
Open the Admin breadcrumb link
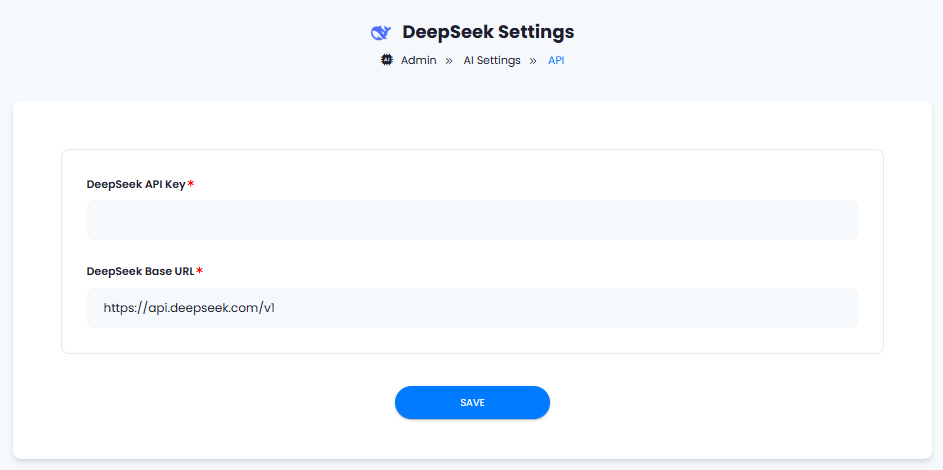coord(419,61)
